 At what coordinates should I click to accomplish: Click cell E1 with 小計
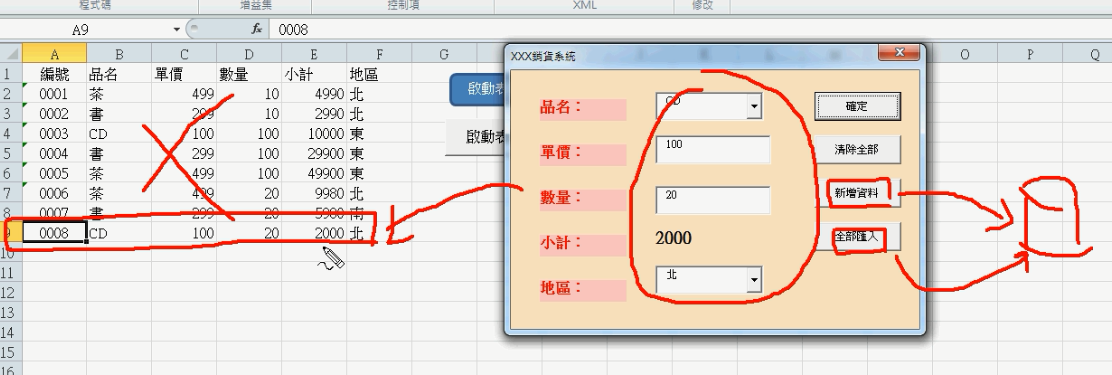tap(314, 74)
